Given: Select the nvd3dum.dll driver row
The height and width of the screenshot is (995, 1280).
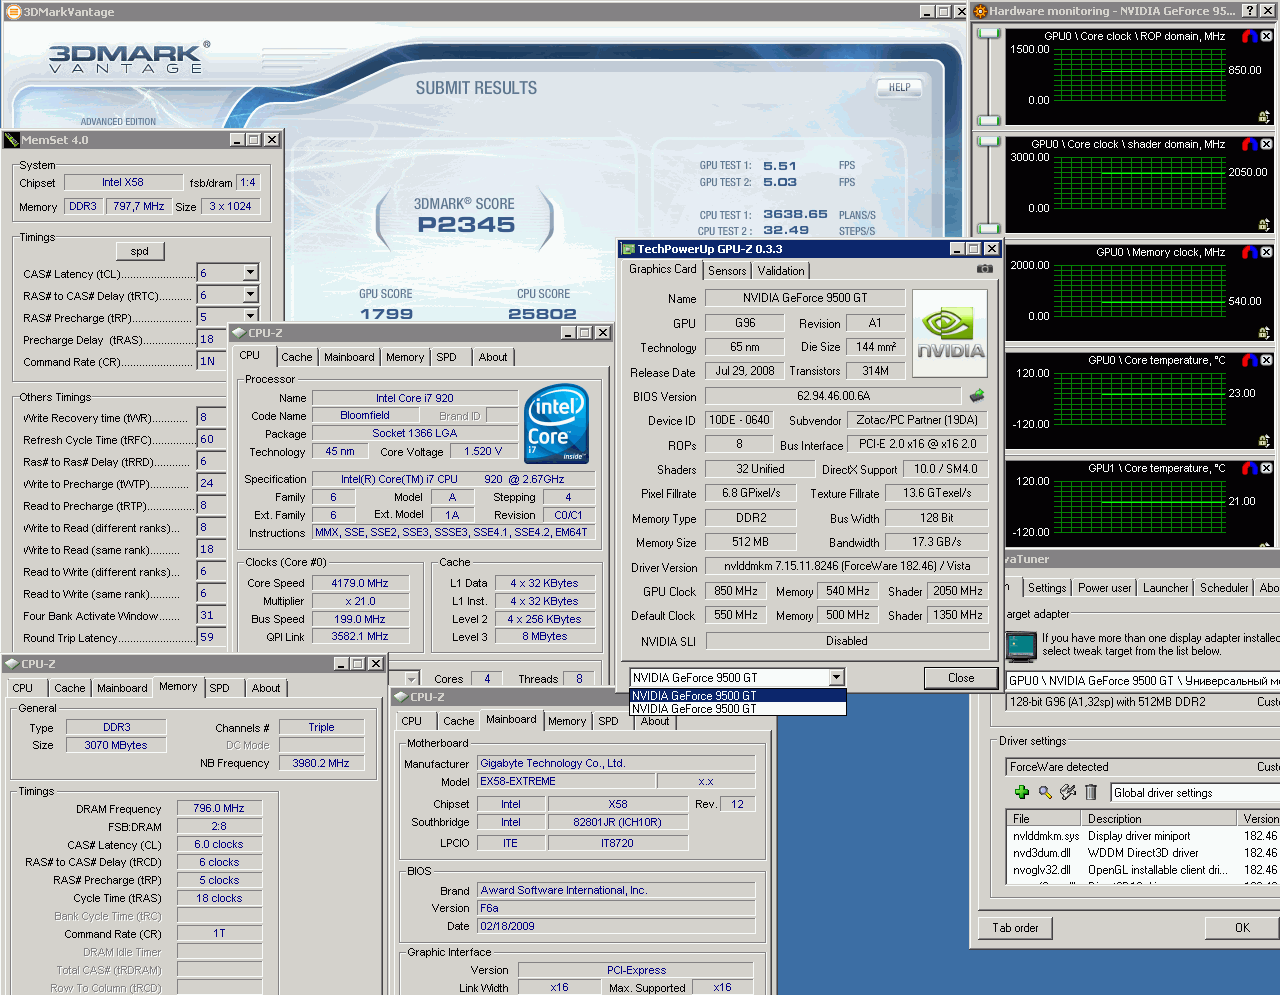Looking at the screenshot, I should [1143, 853].
